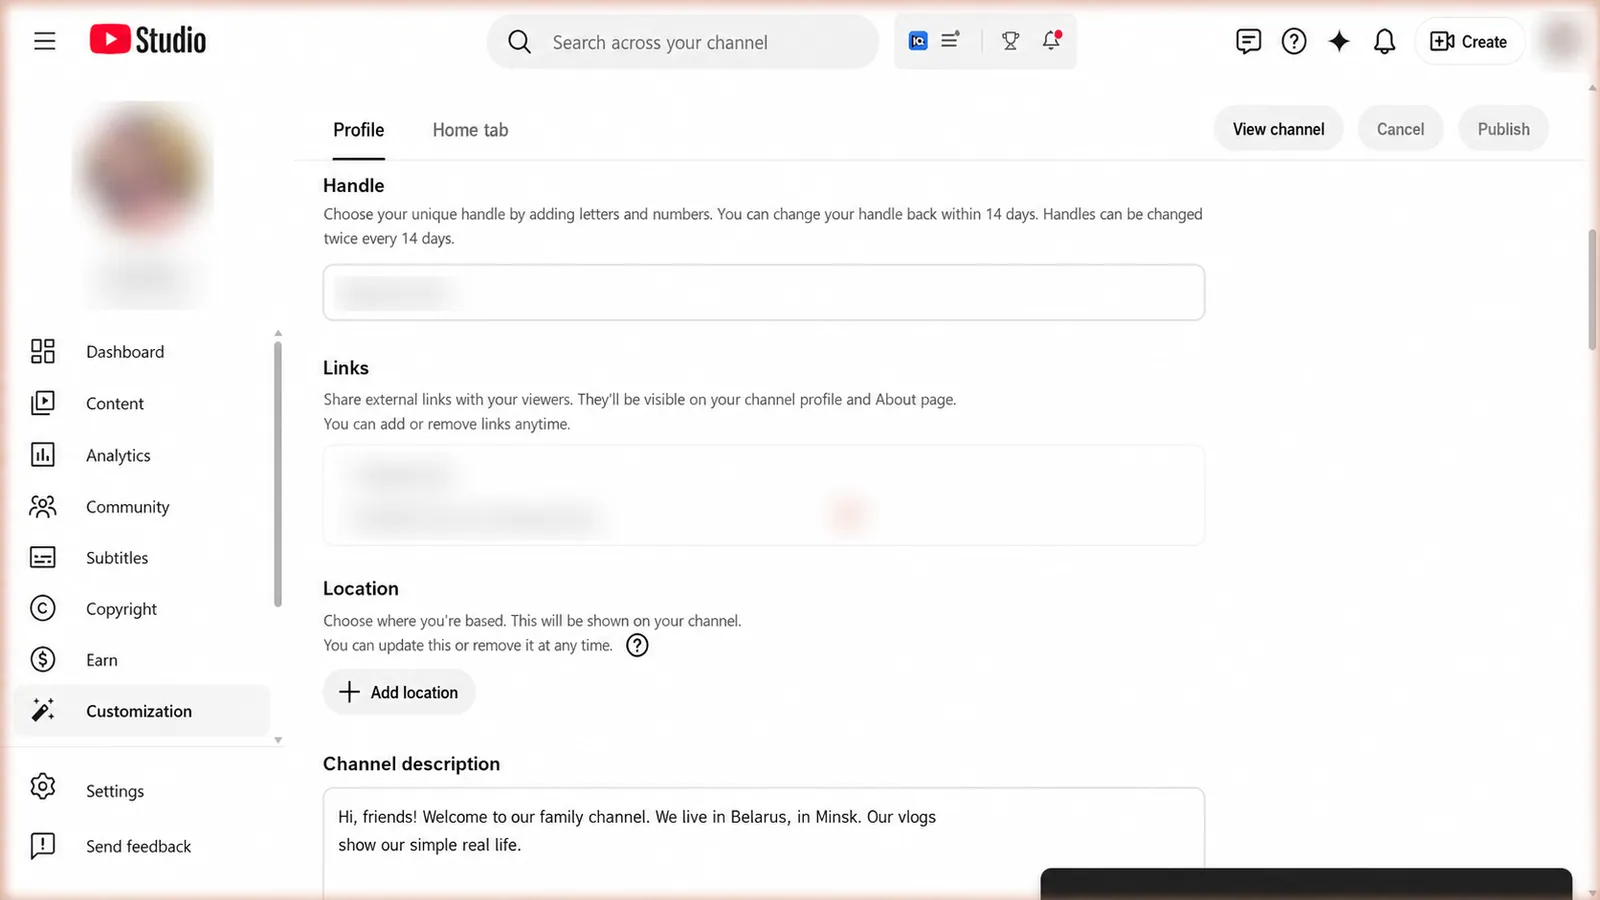Click the YouTube Studio logo

coord(148,40)
